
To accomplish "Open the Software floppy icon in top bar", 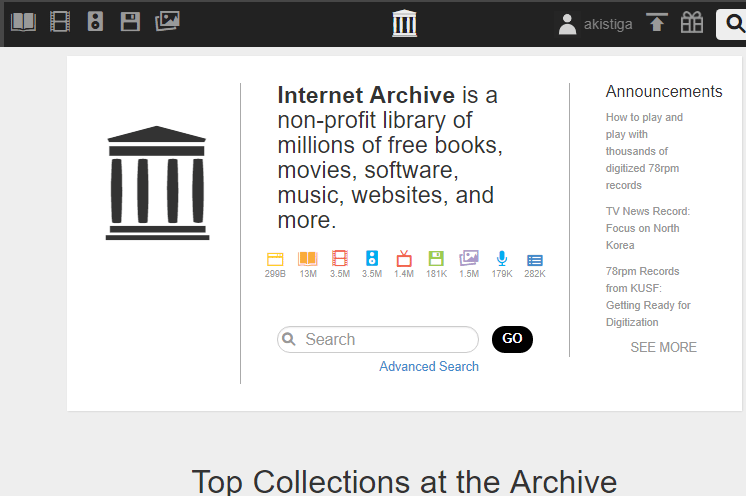I will [130, 22].
